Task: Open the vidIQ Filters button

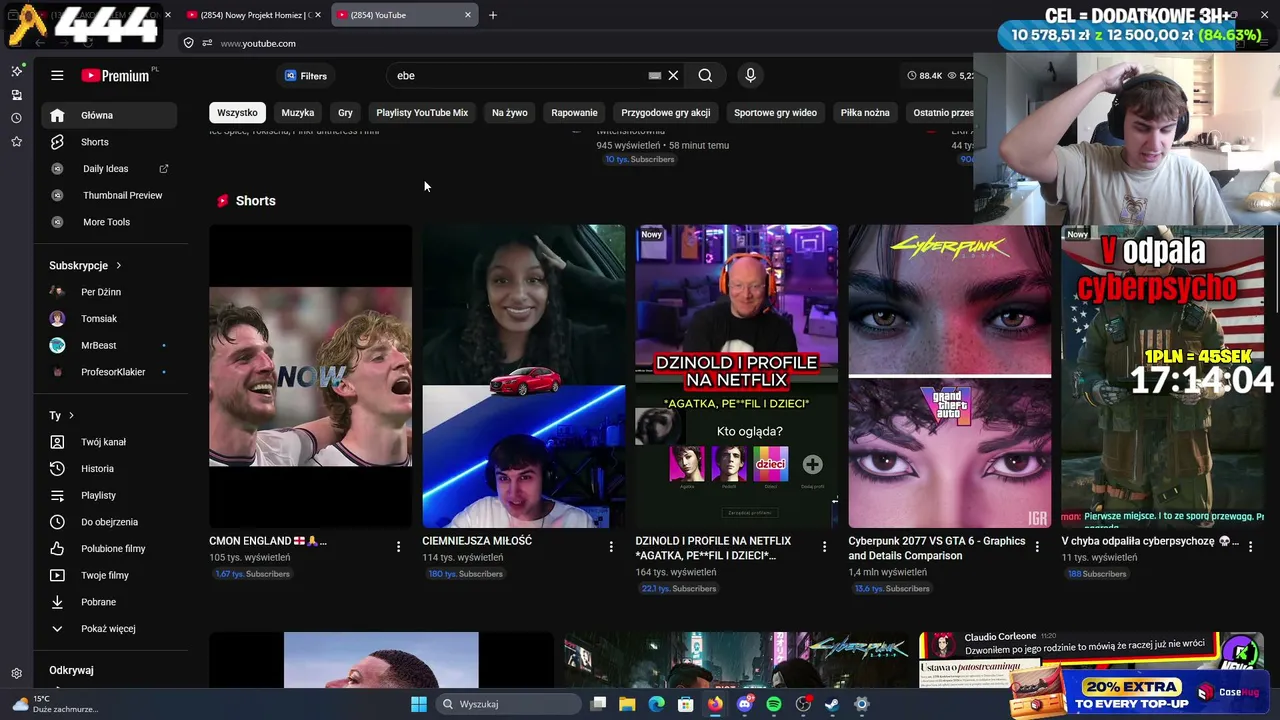Action: 305,76
